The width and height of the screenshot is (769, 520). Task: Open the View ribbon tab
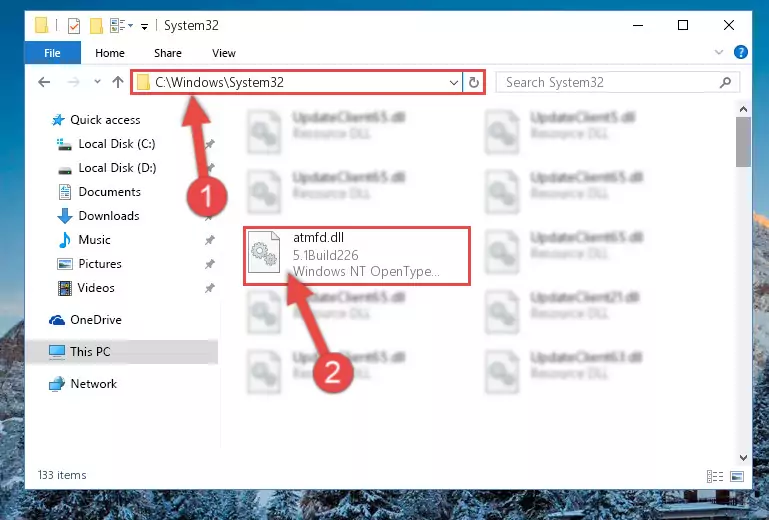click(x=224, y=52)
